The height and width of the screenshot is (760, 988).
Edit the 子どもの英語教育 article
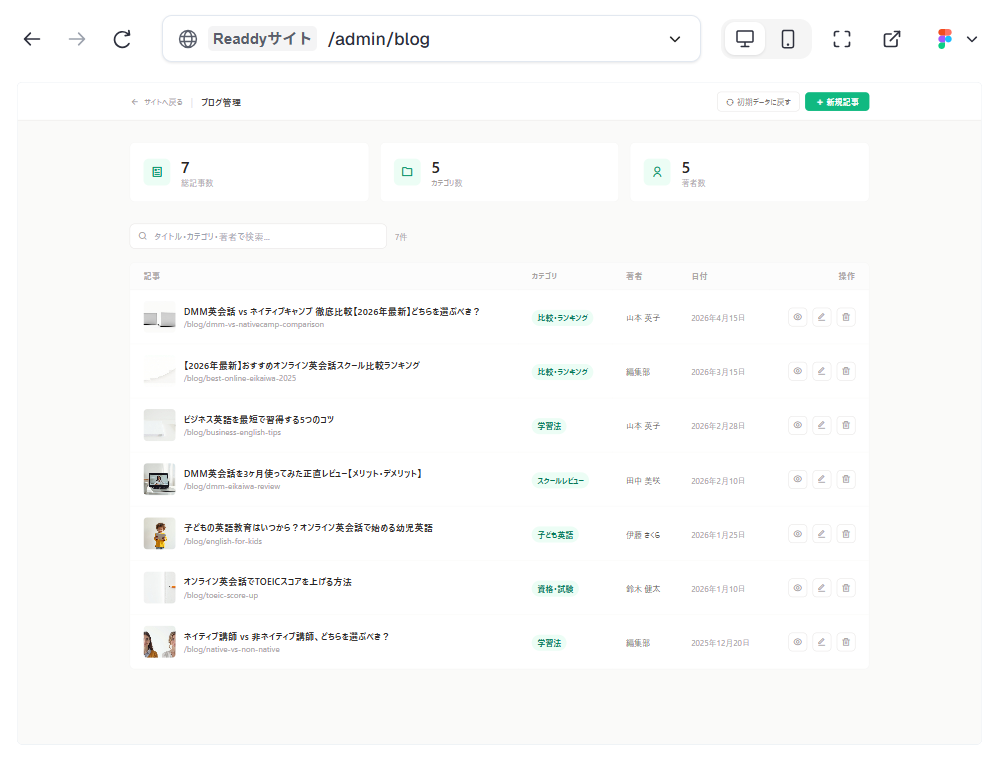pos(822,534)
